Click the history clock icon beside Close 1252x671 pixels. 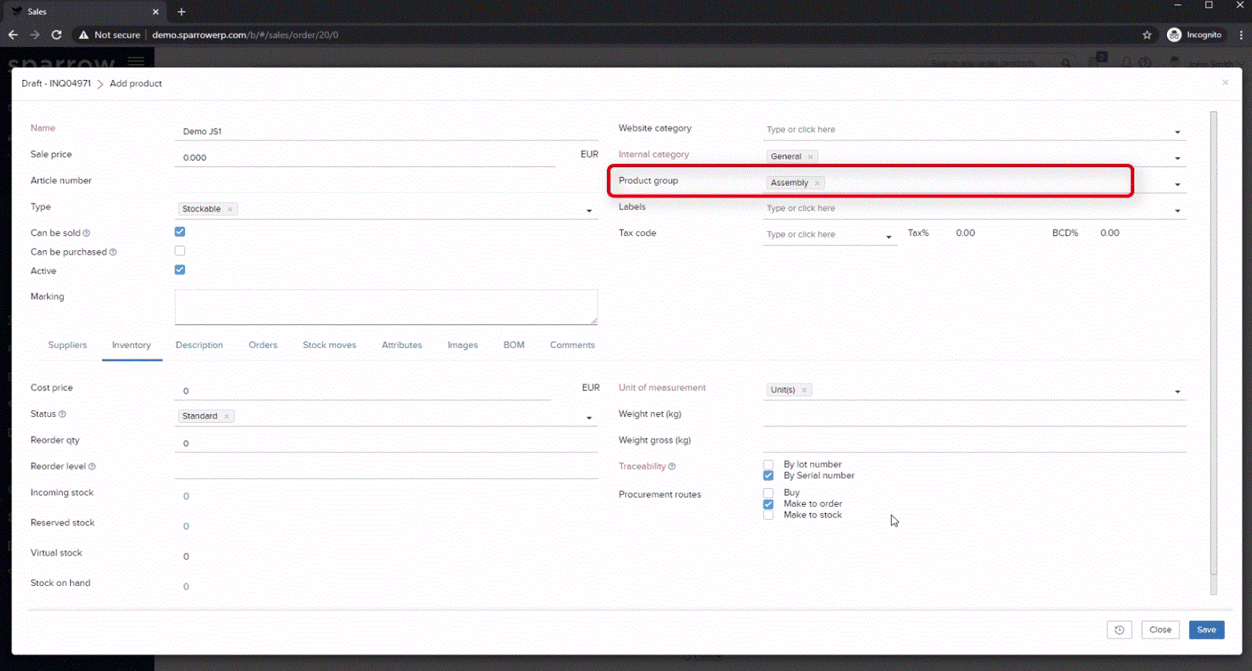(1119, 630)
